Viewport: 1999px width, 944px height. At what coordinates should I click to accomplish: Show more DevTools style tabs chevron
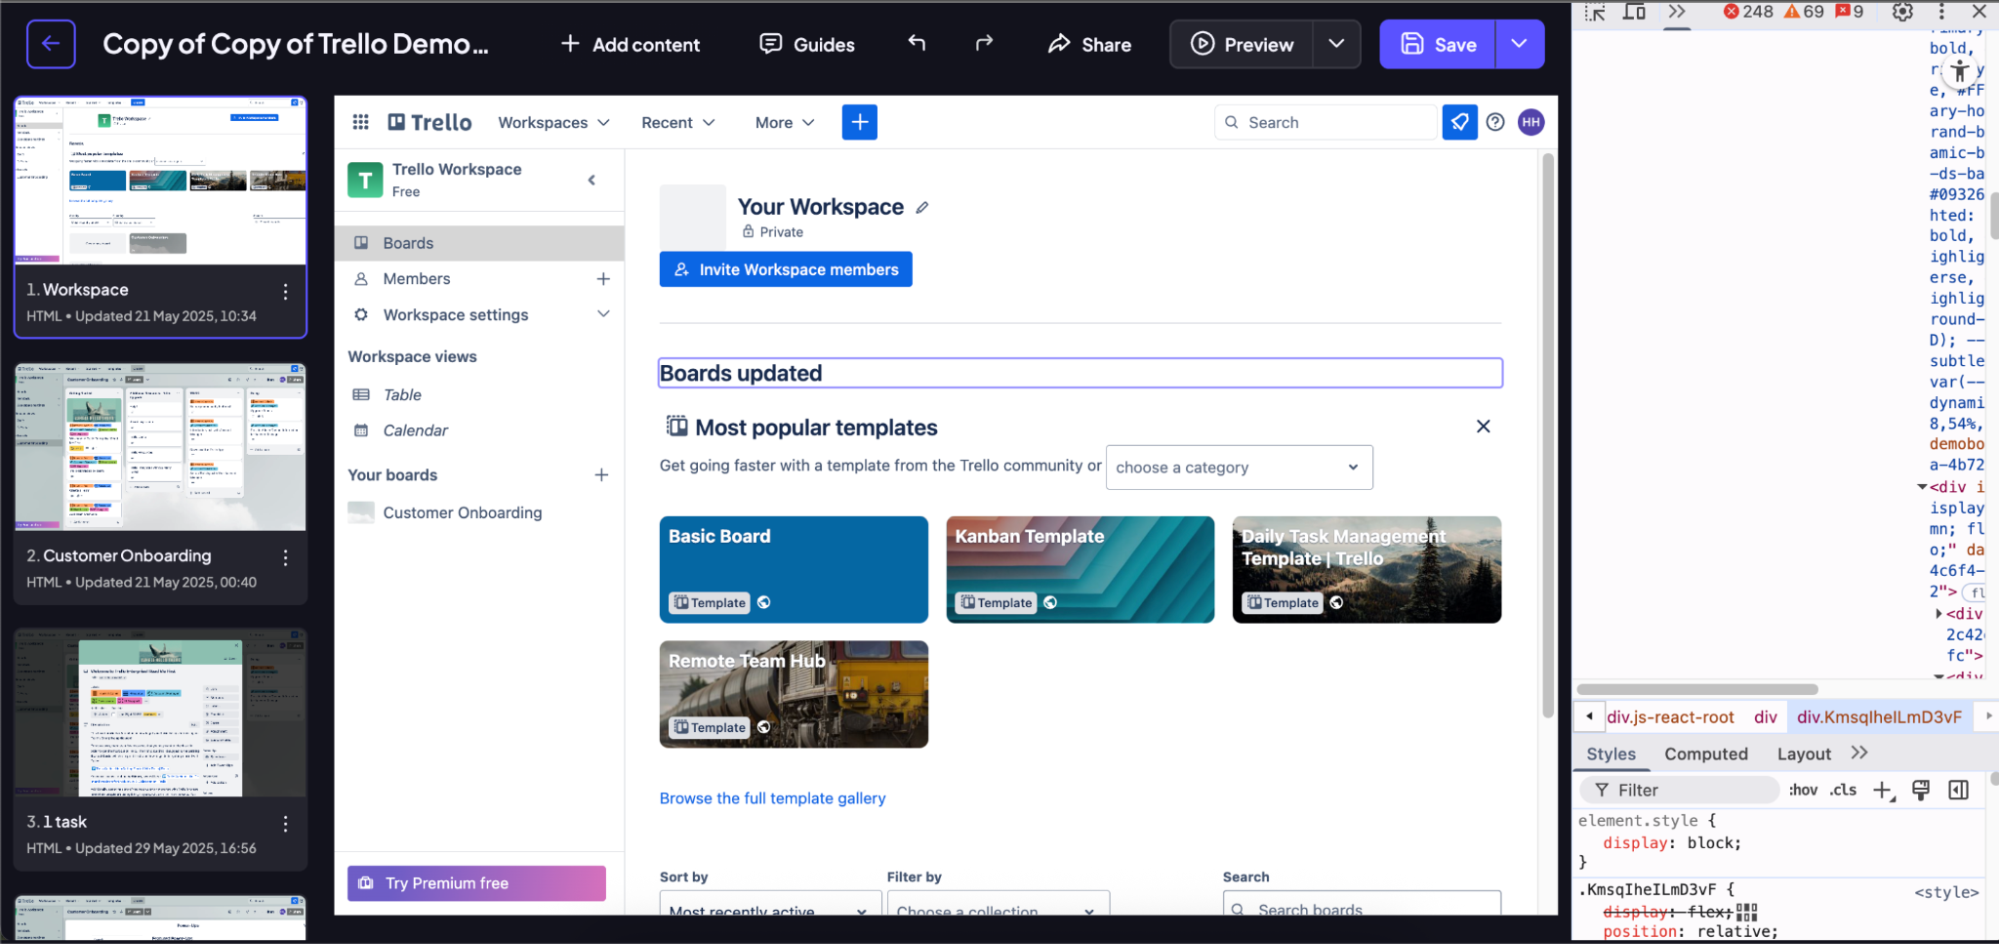[1859, 753]
